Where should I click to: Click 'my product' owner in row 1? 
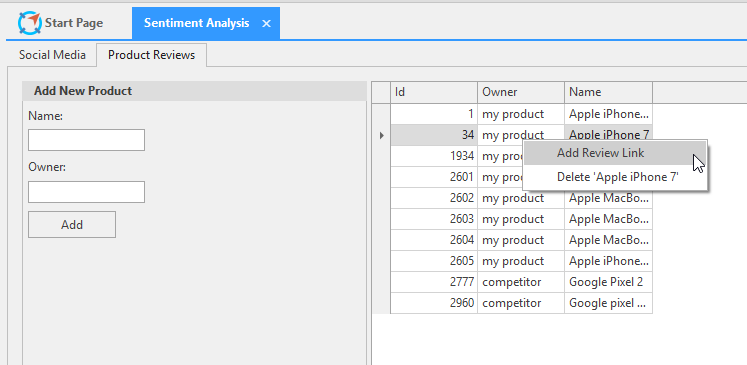coord(521,114)
